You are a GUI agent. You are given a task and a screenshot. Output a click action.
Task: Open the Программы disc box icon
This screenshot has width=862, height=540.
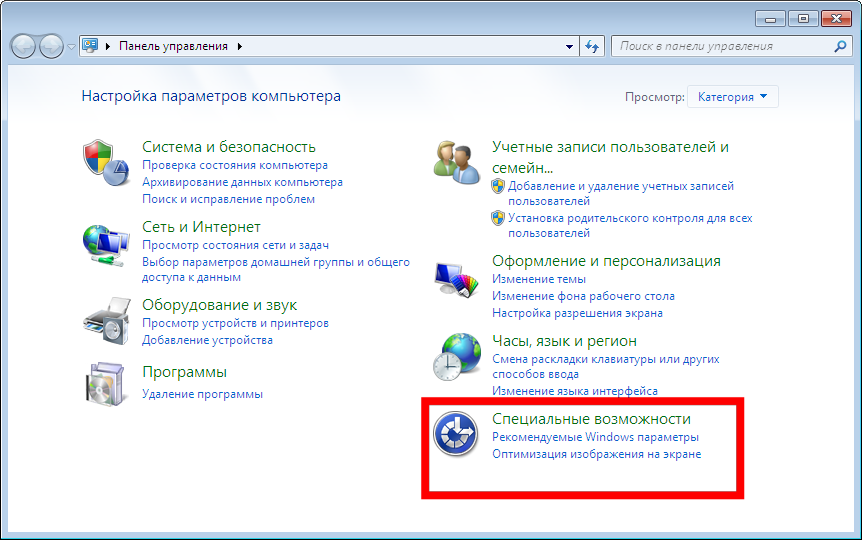[x=105, y=384]
